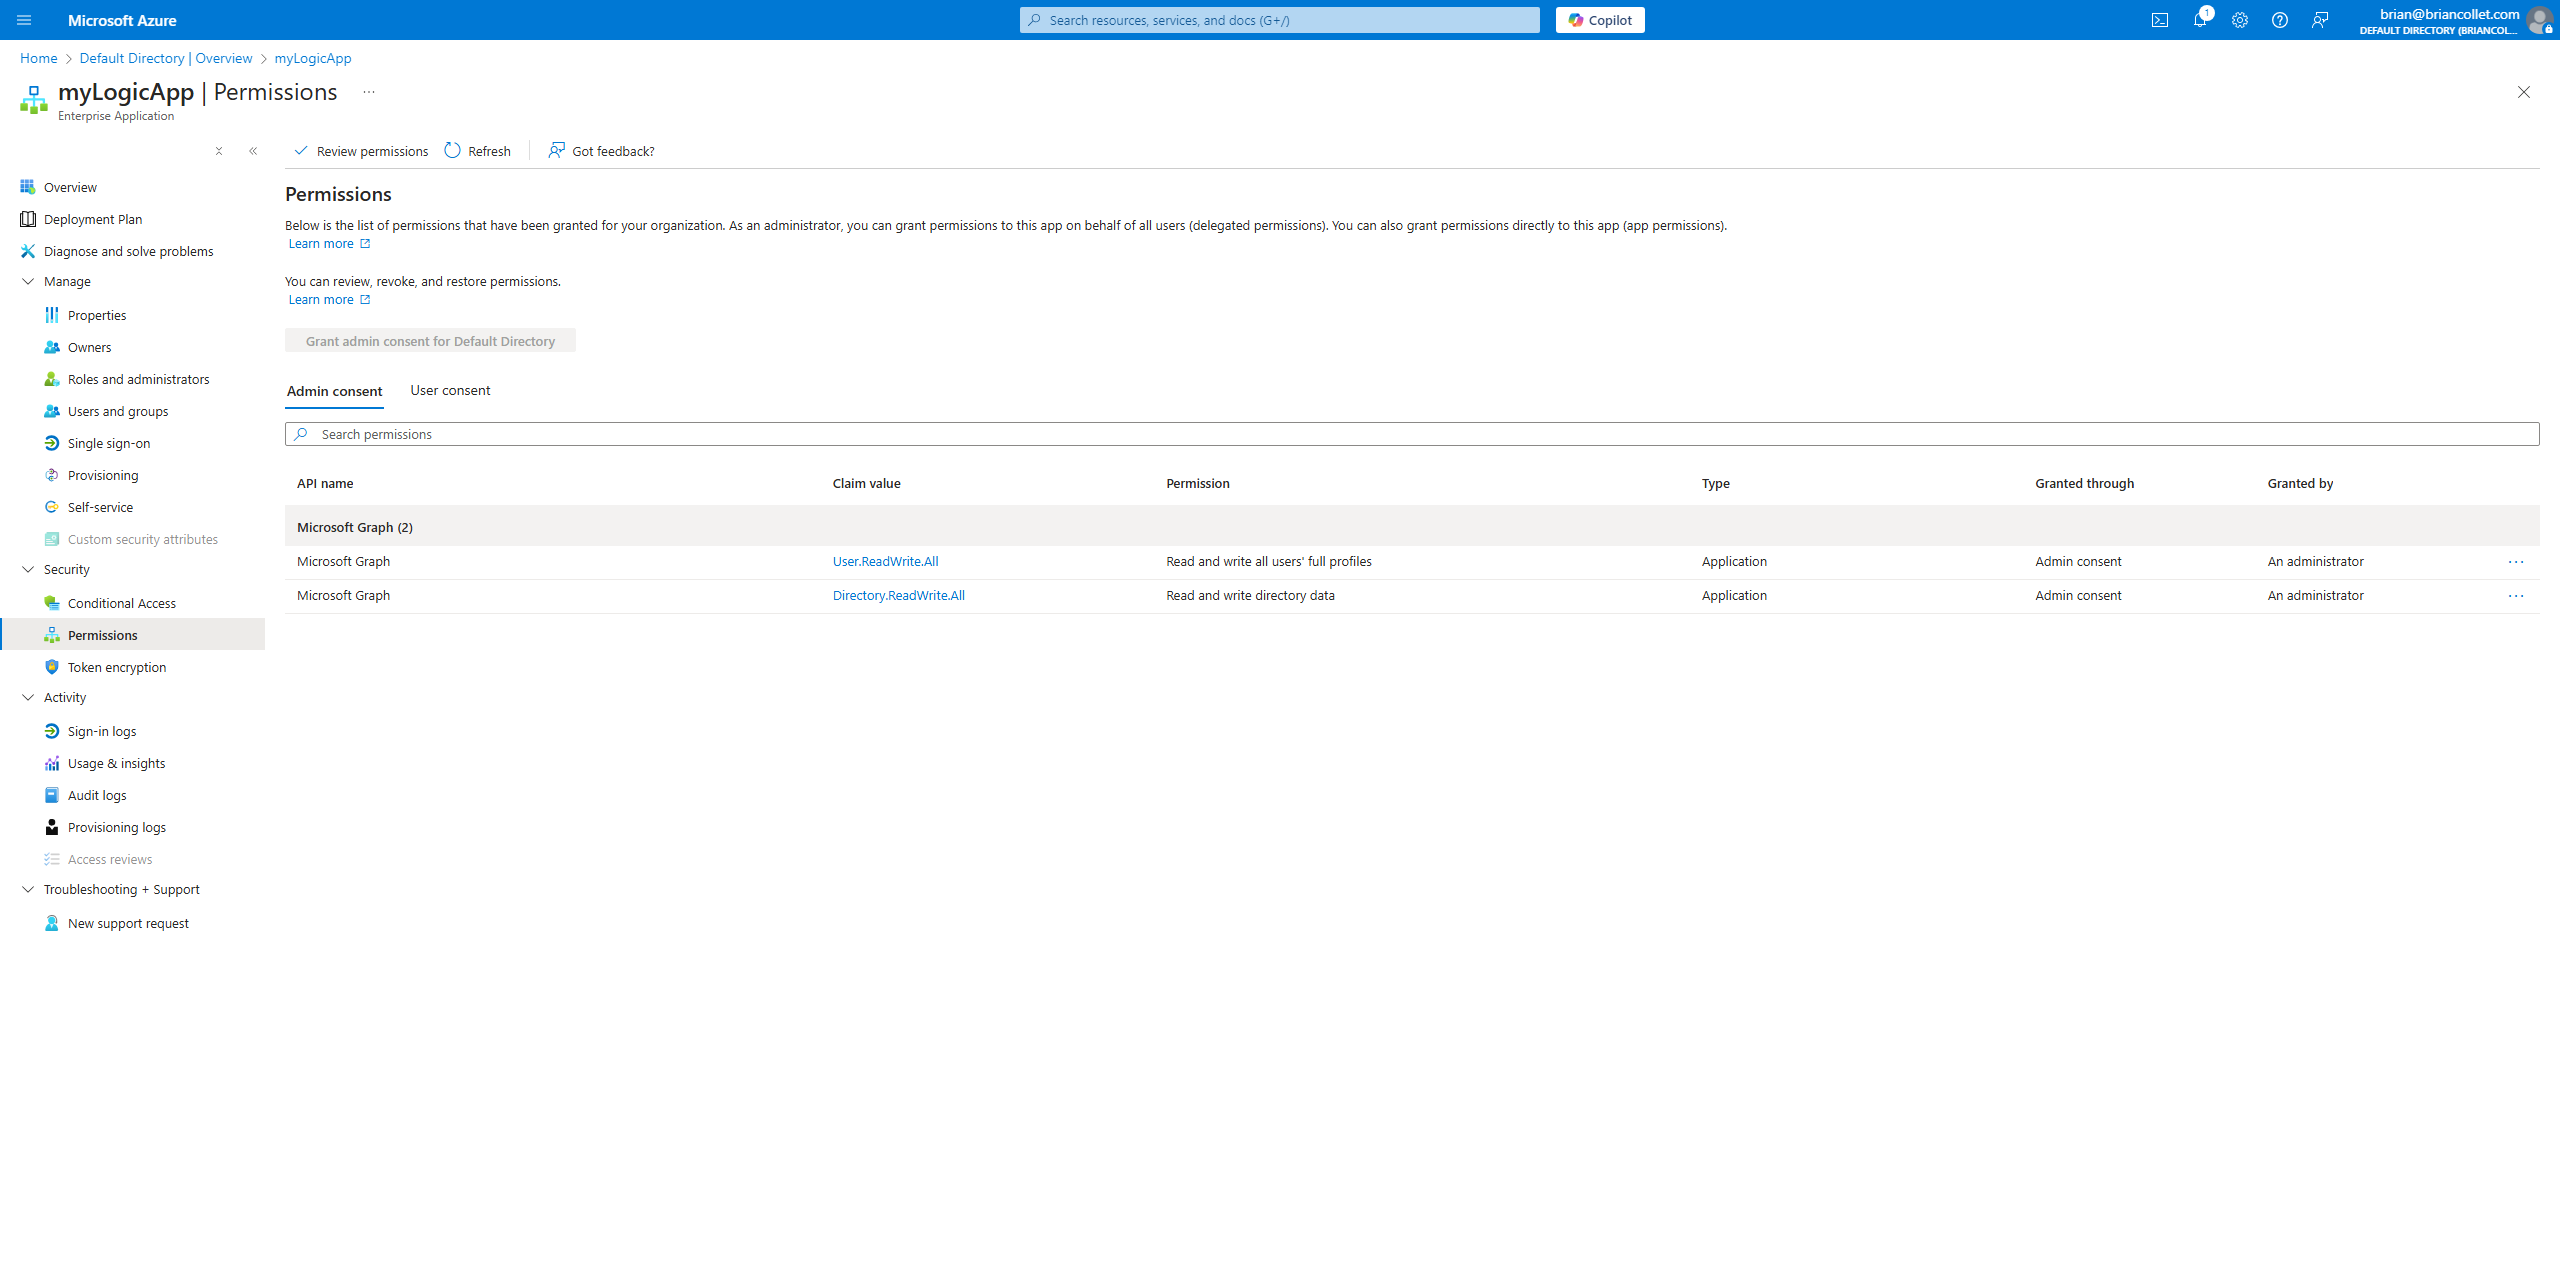Open Provisioning logs
The image size is (2560, 1285).
[x=117, y=827]
